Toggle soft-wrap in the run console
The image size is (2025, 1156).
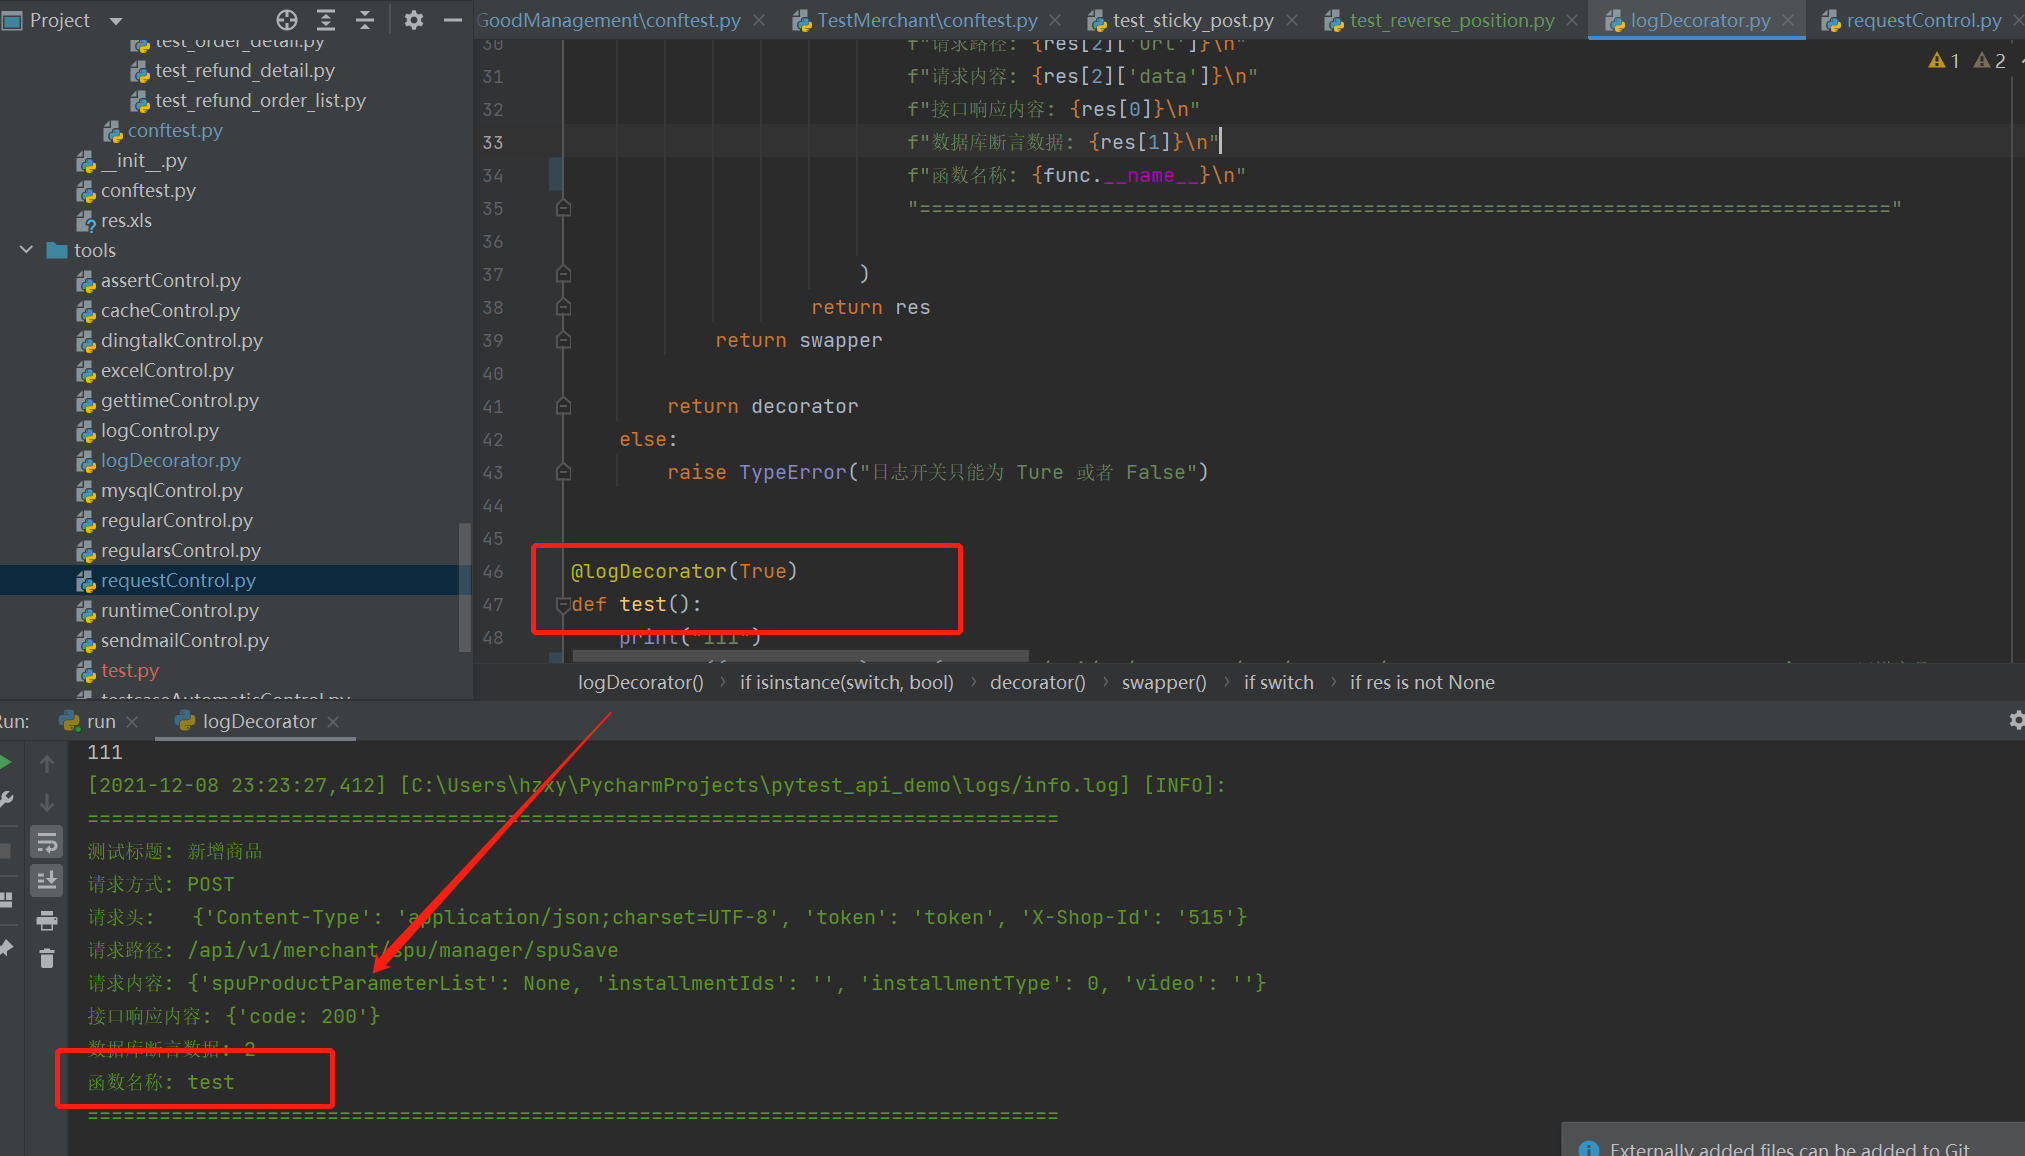pos(48,843)
